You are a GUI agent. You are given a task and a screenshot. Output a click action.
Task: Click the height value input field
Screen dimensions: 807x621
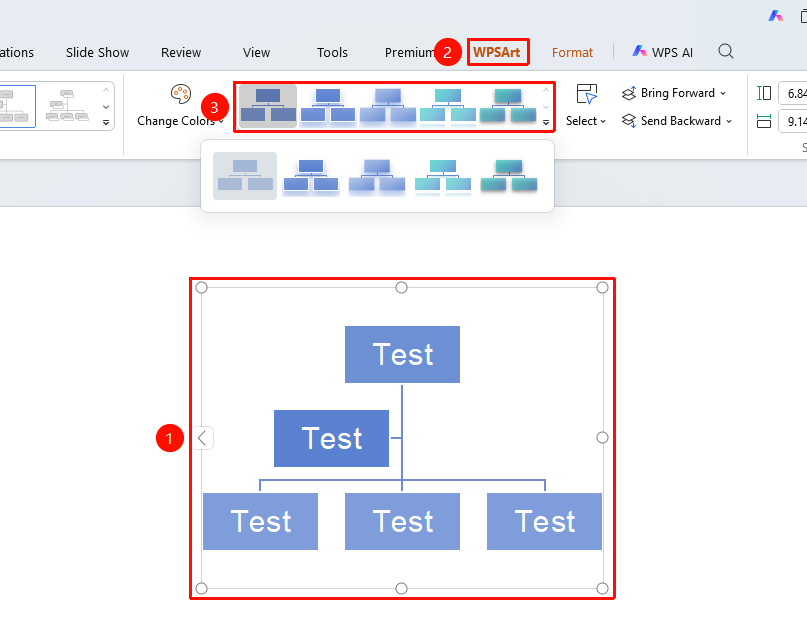tap(793, 93)
